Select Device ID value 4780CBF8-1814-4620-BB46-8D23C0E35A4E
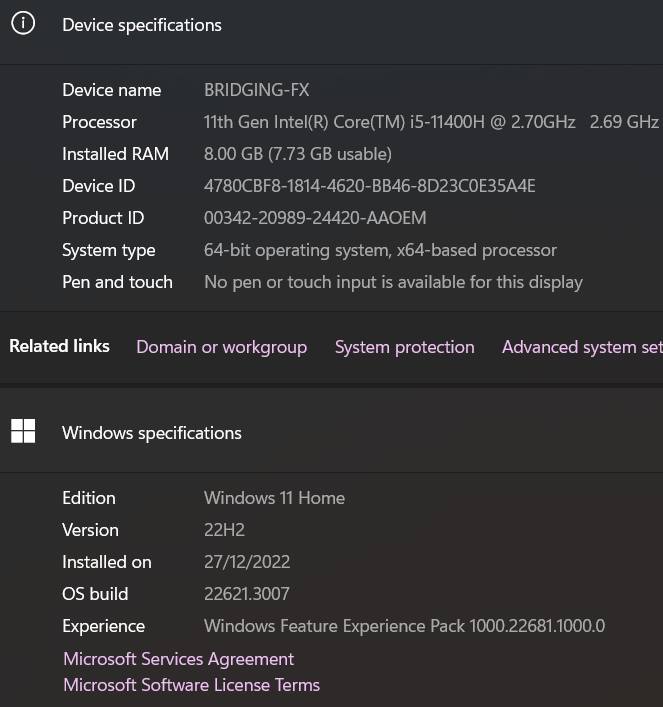 pos(370,186)
